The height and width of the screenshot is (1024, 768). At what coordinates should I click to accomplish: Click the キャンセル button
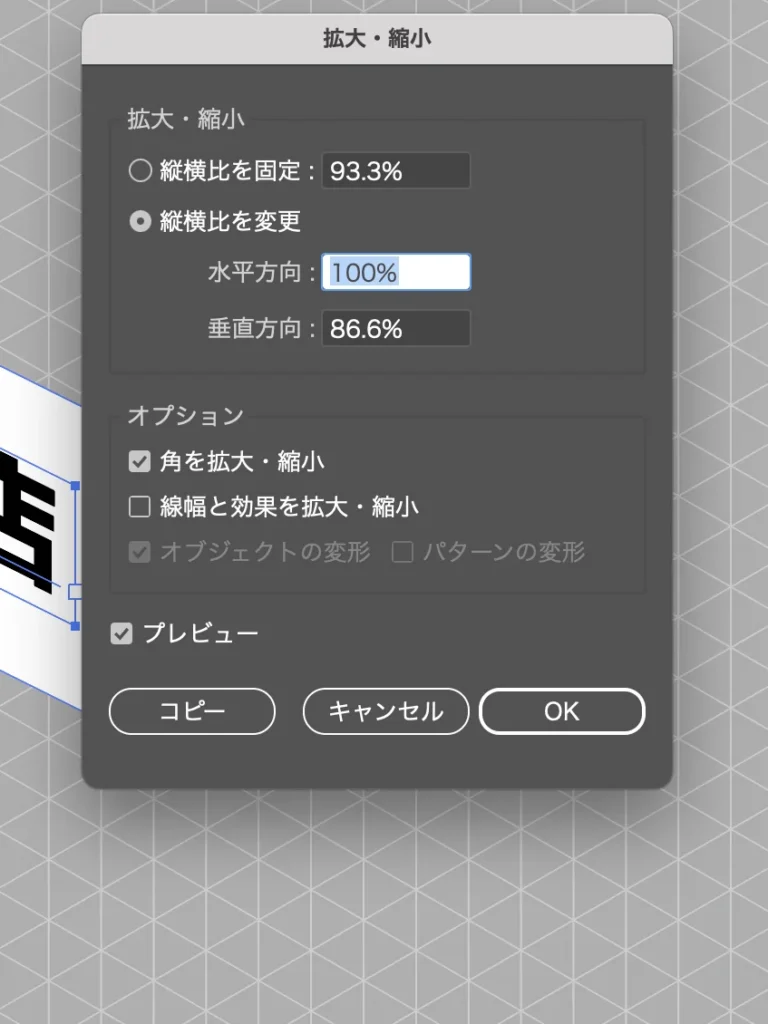pyautogui.click(x=386, y=711)
